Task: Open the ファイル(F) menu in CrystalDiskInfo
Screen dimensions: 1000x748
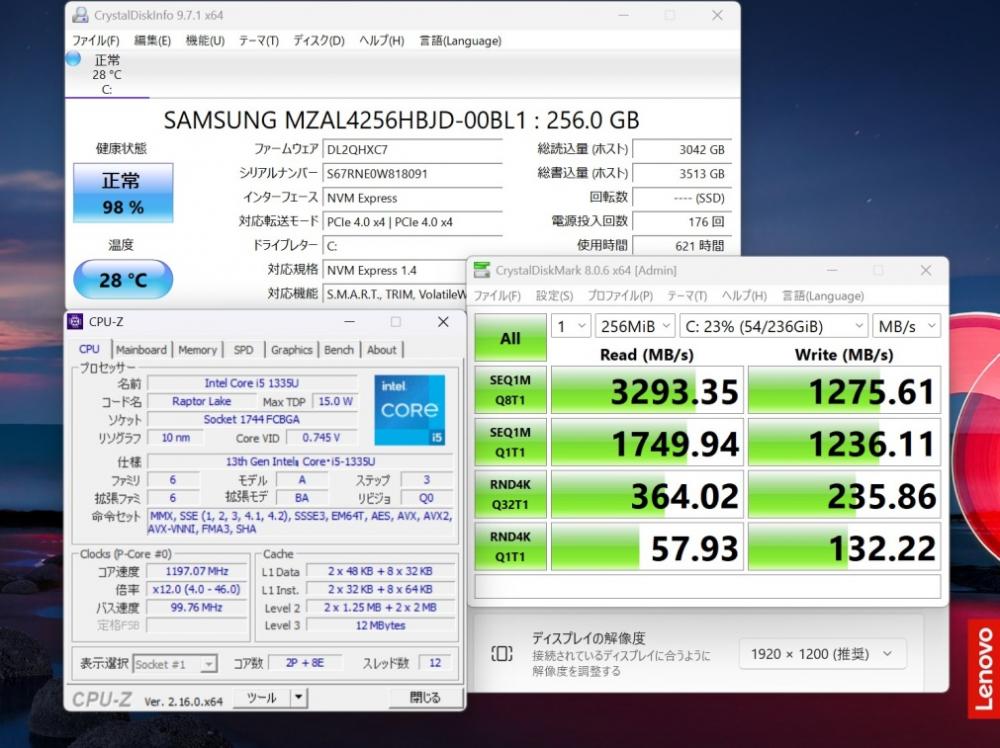Action: point(96,41)
